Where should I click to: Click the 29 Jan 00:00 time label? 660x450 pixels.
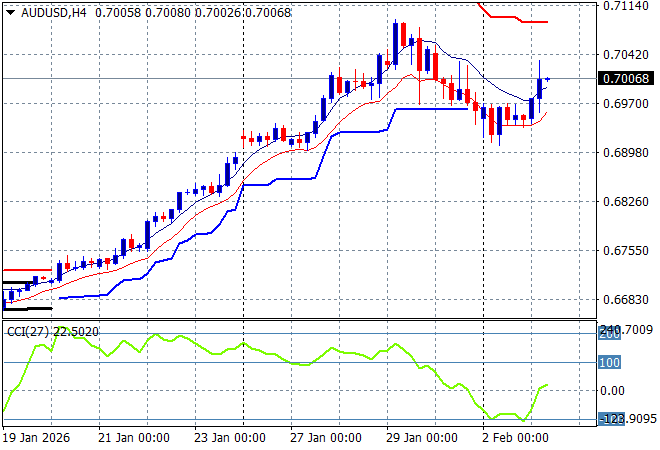pos(422,438)
